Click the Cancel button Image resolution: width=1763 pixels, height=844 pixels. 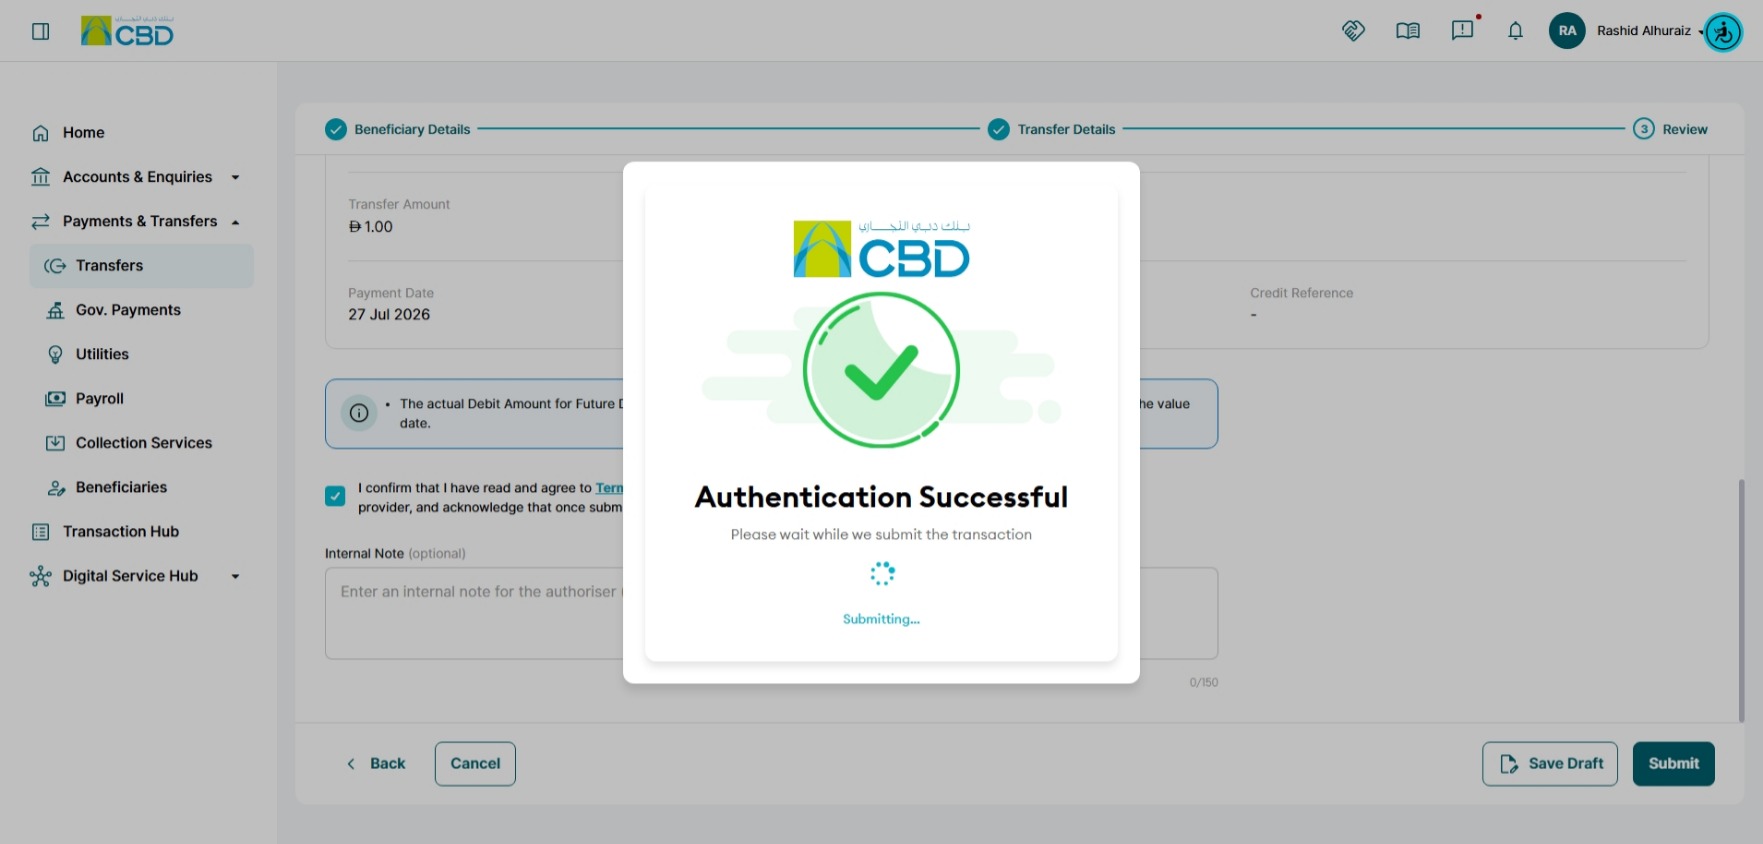[x=475, y=764]
